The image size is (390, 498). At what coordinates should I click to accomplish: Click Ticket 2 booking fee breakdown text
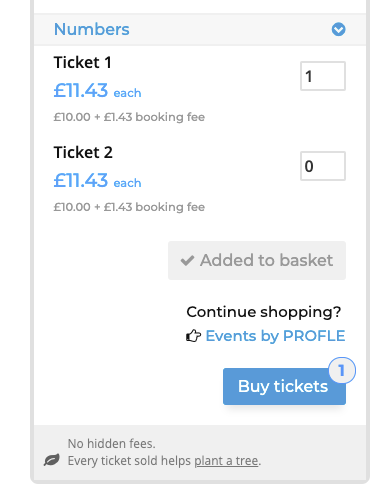(x=129, y=207)
